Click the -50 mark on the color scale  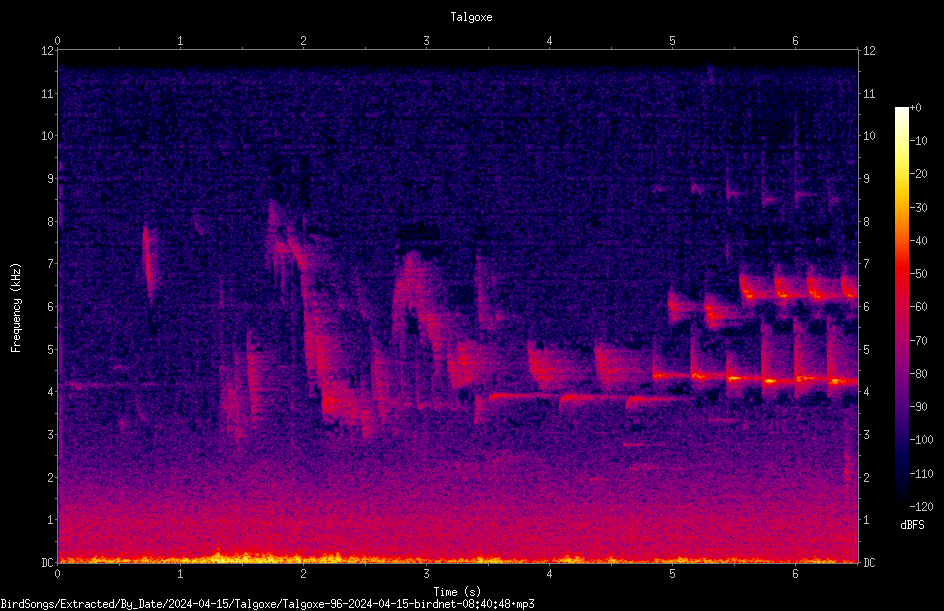tap(918, 273)
